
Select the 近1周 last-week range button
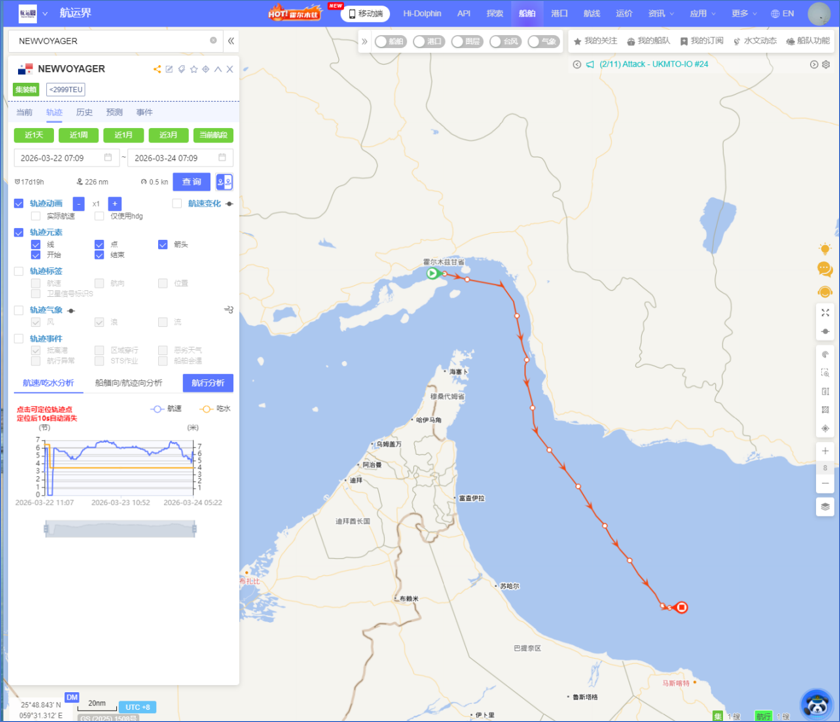[x=77, y=135]
